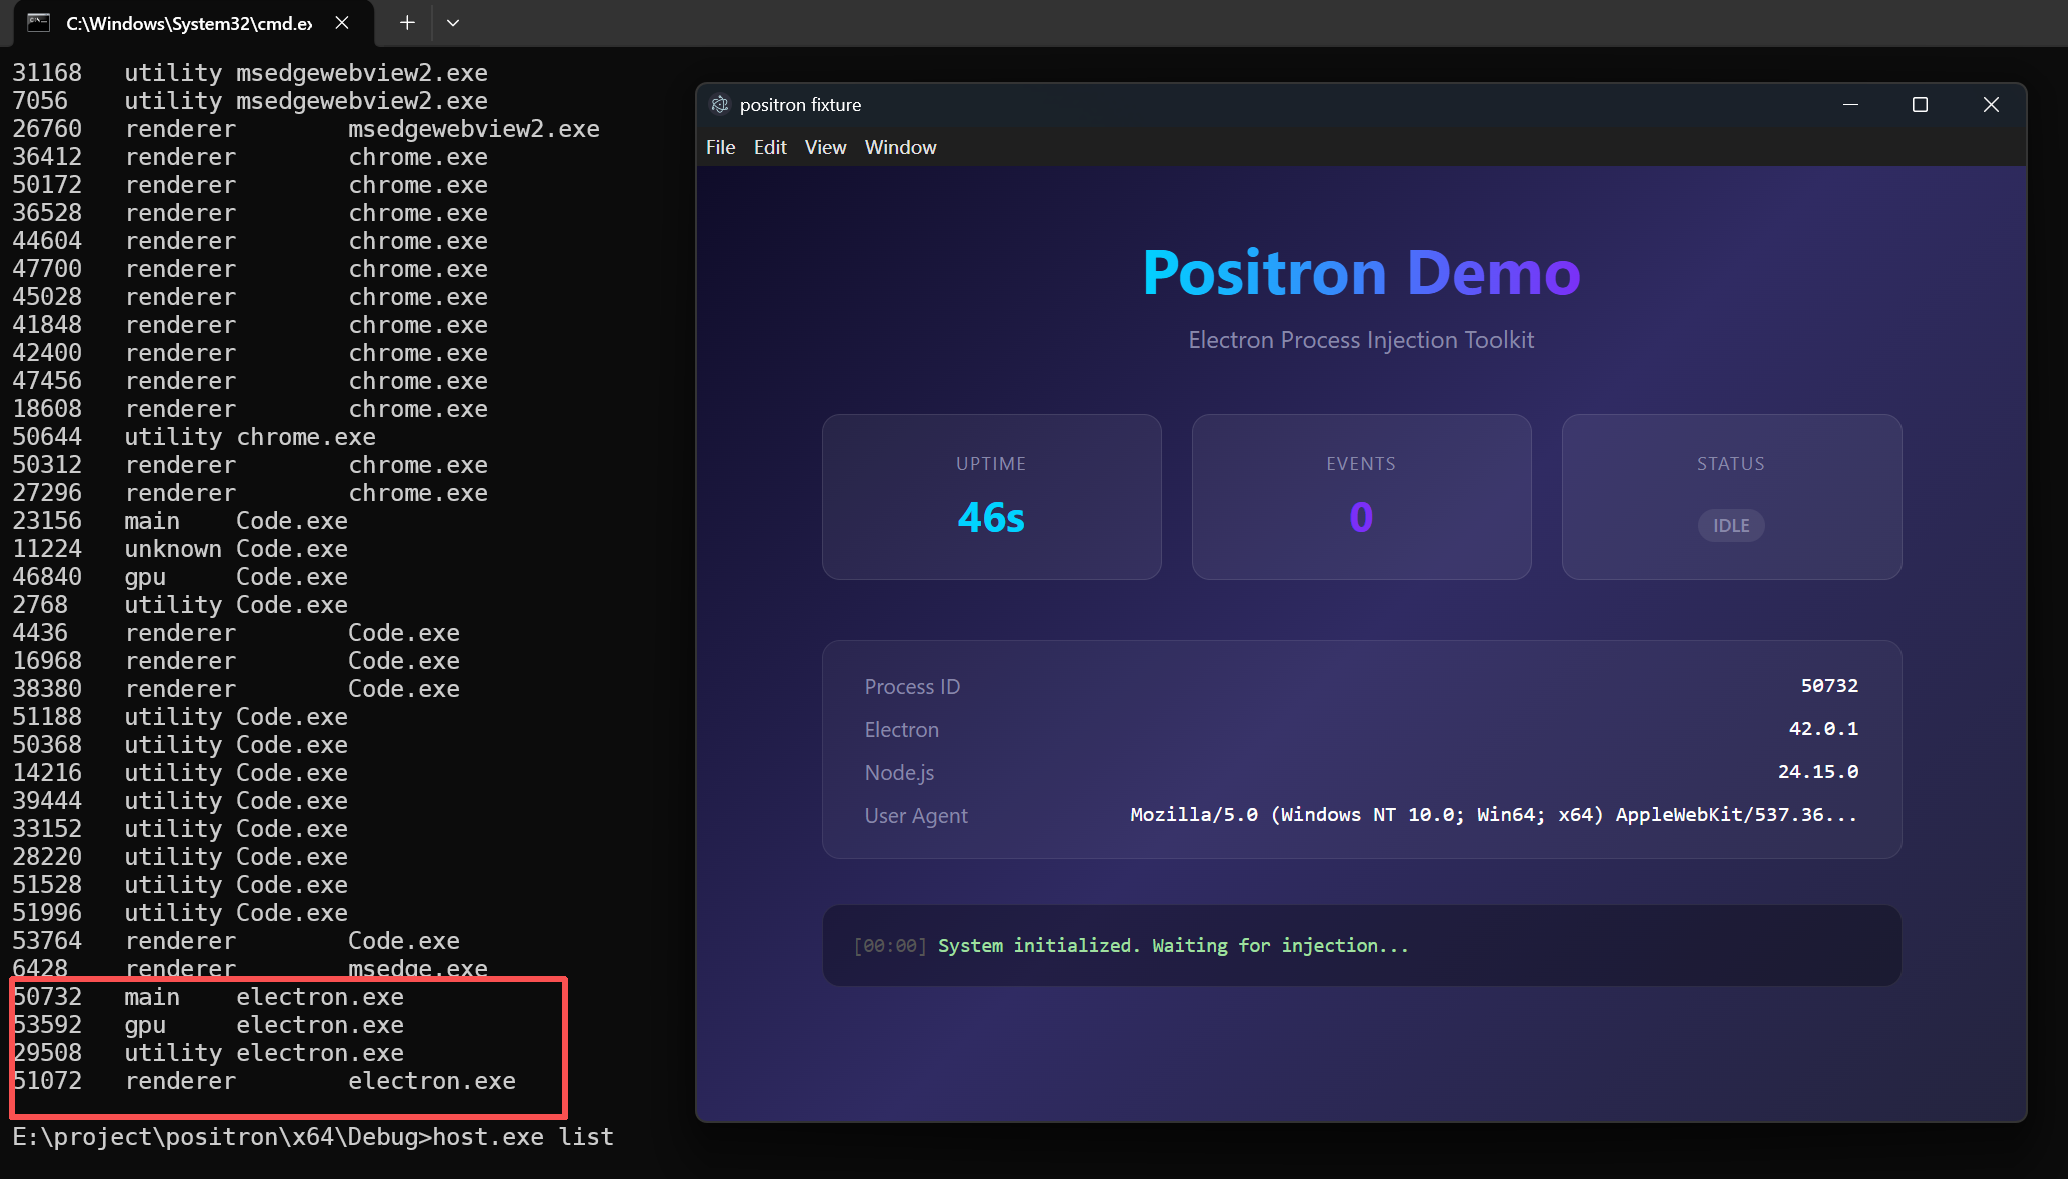This screenshot has width=2068, height=1179.
Task: Open a new terminal tab
Action: 407,23
